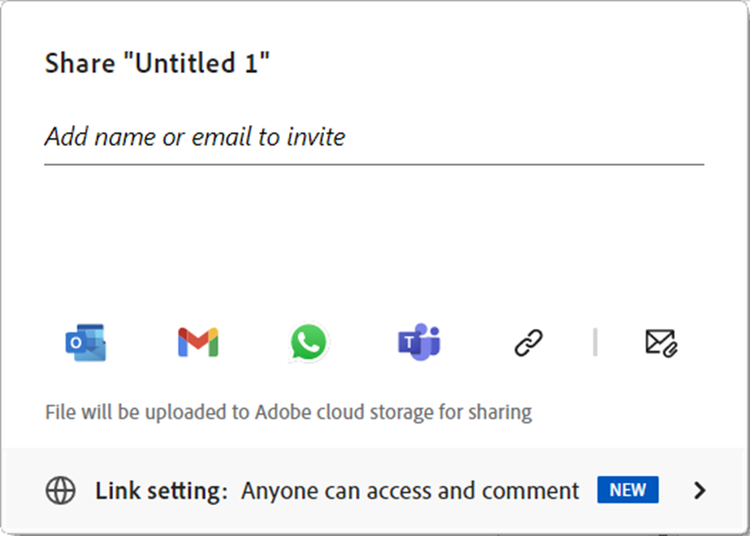Copy the share link with chain icon
750x536 pixels.
527,343
